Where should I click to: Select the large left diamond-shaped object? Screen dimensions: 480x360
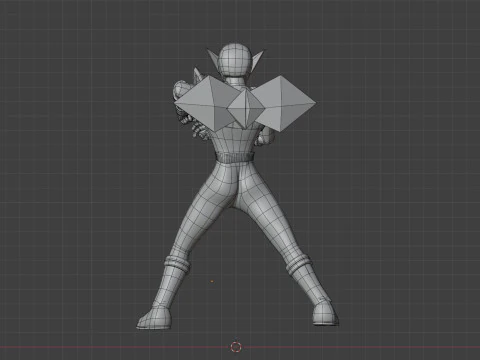pyautogui.click(x=207, y=103)
